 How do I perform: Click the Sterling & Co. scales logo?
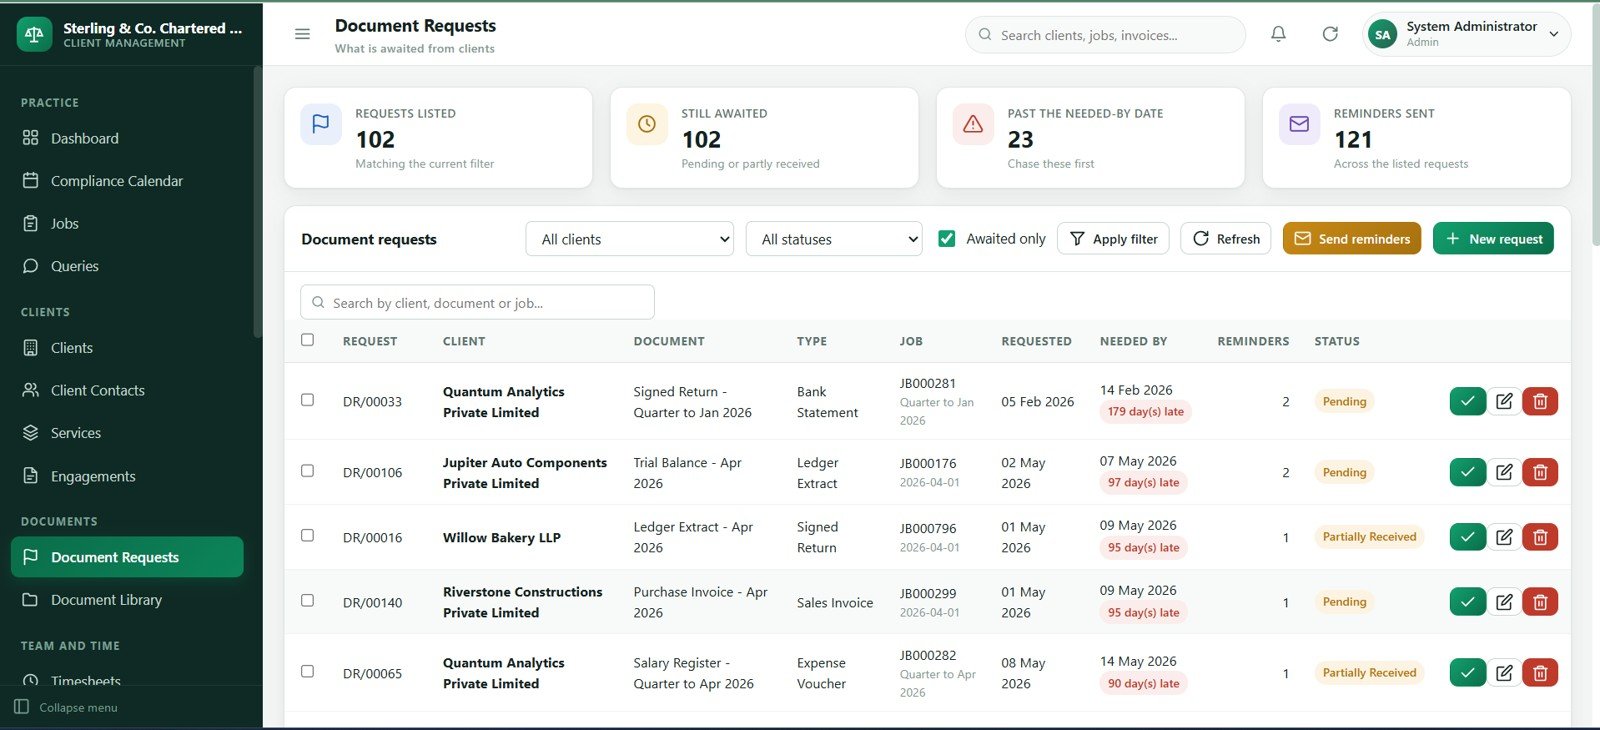(34, 34)
